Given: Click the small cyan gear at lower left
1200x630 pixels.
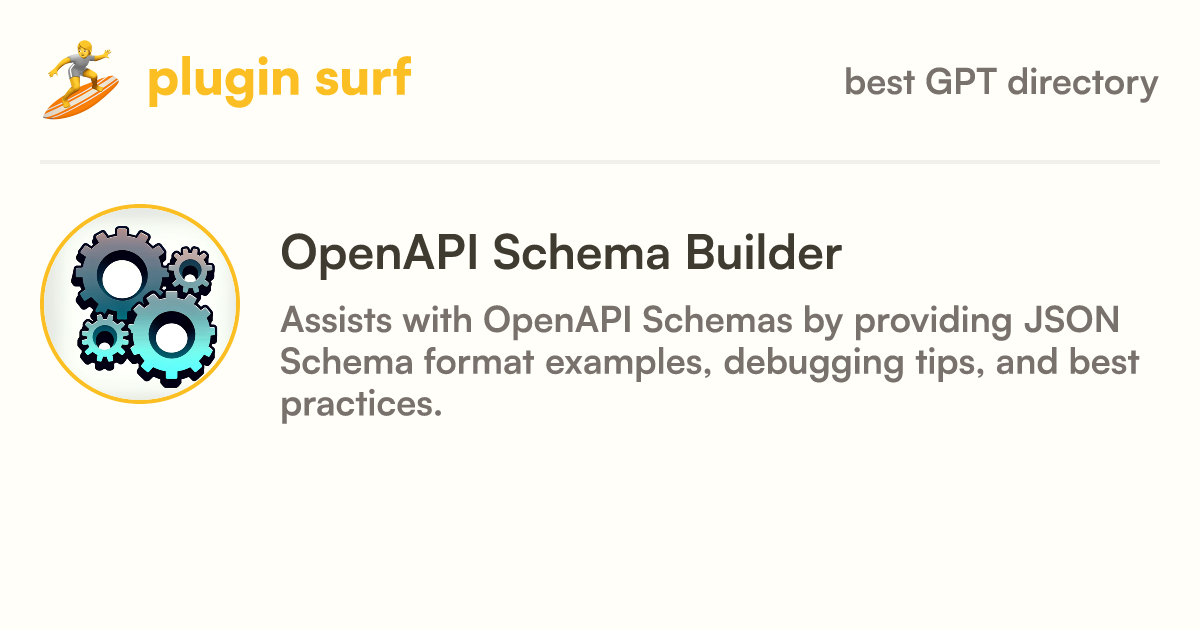Looking at the screenshot, I should point(104,338).
